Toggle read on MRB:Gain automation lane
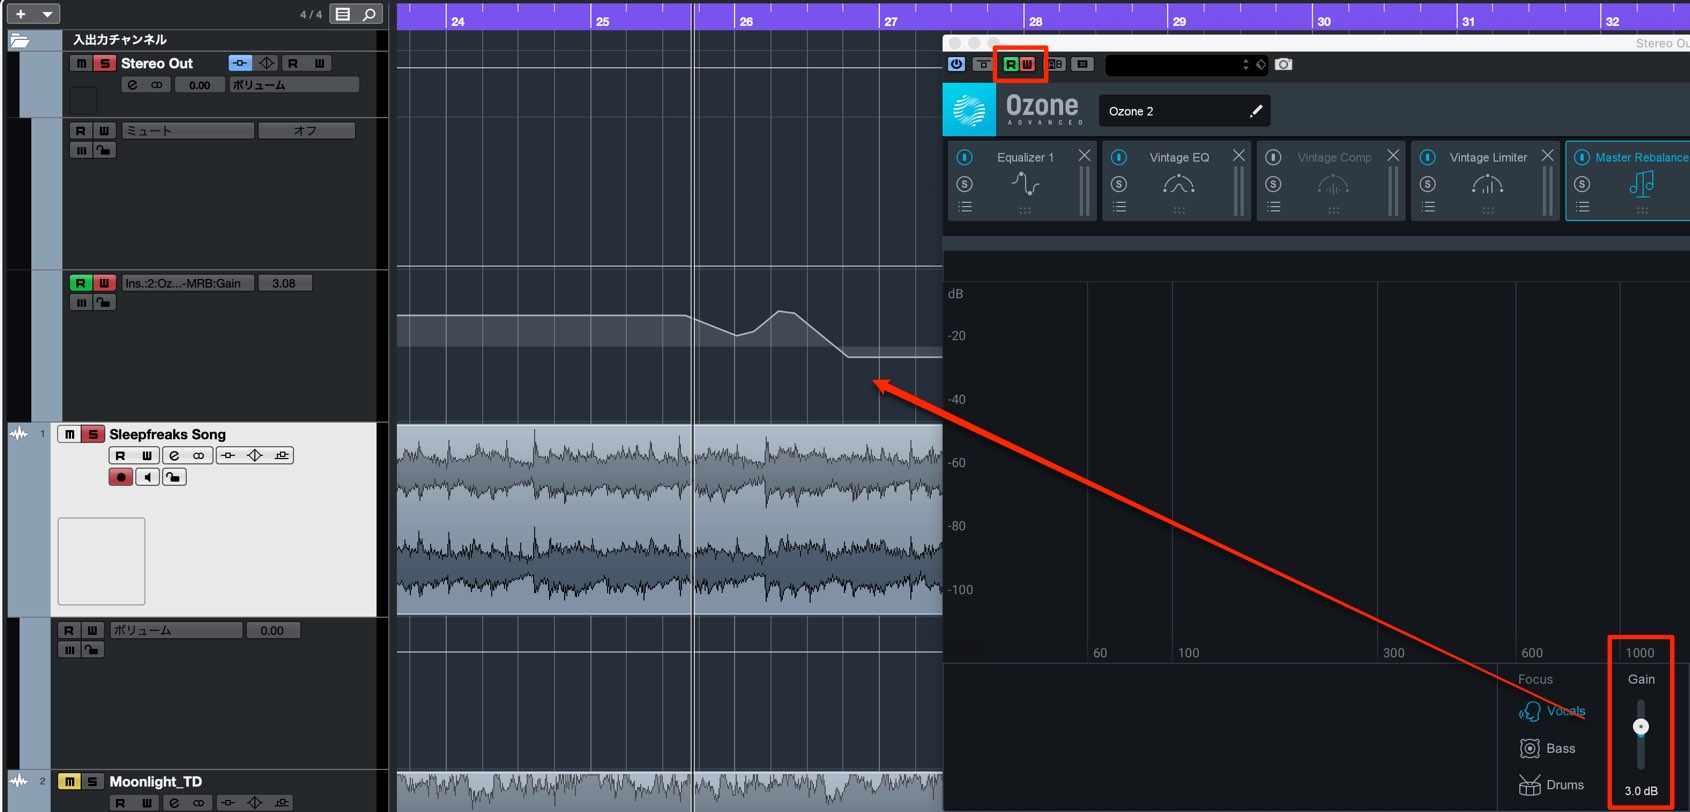This screenshot has width=1690, height=812. point(81,283)
